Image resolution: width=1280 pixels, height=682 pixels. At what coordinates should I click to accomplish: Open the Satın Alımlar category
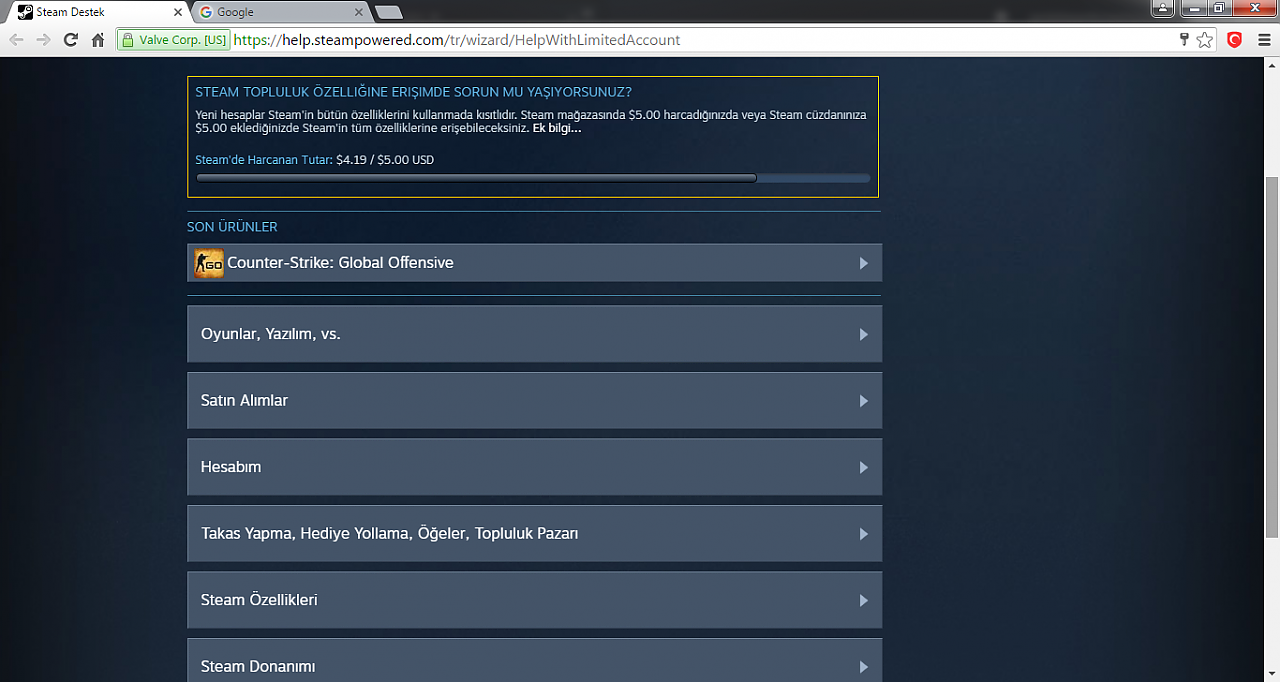[534, 400]
